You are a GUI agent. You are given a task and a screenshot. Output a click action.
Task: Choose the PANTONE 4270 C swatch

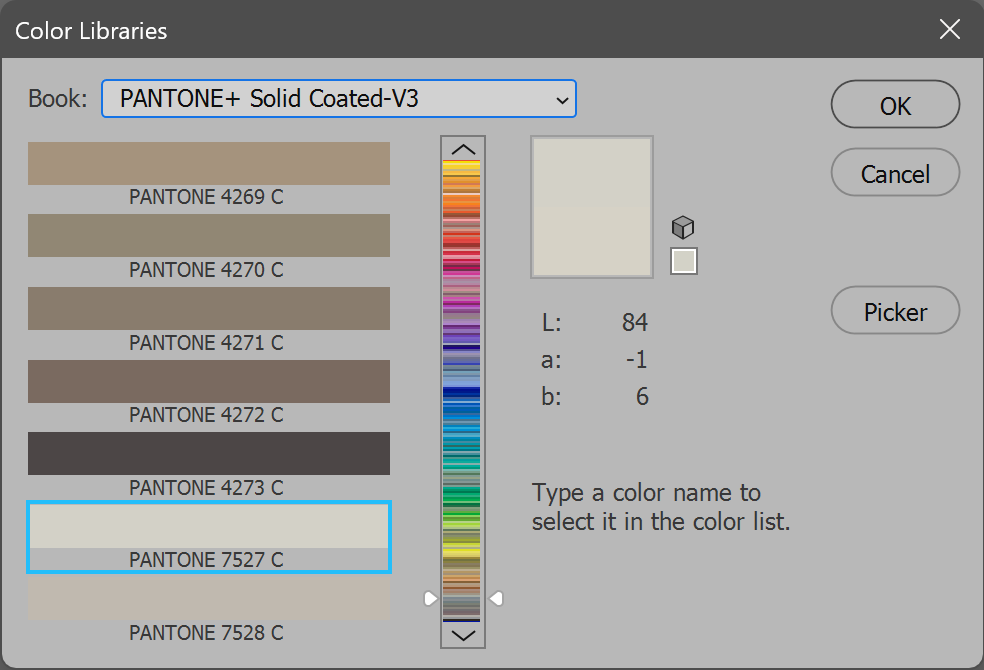[x=208, y=236]
